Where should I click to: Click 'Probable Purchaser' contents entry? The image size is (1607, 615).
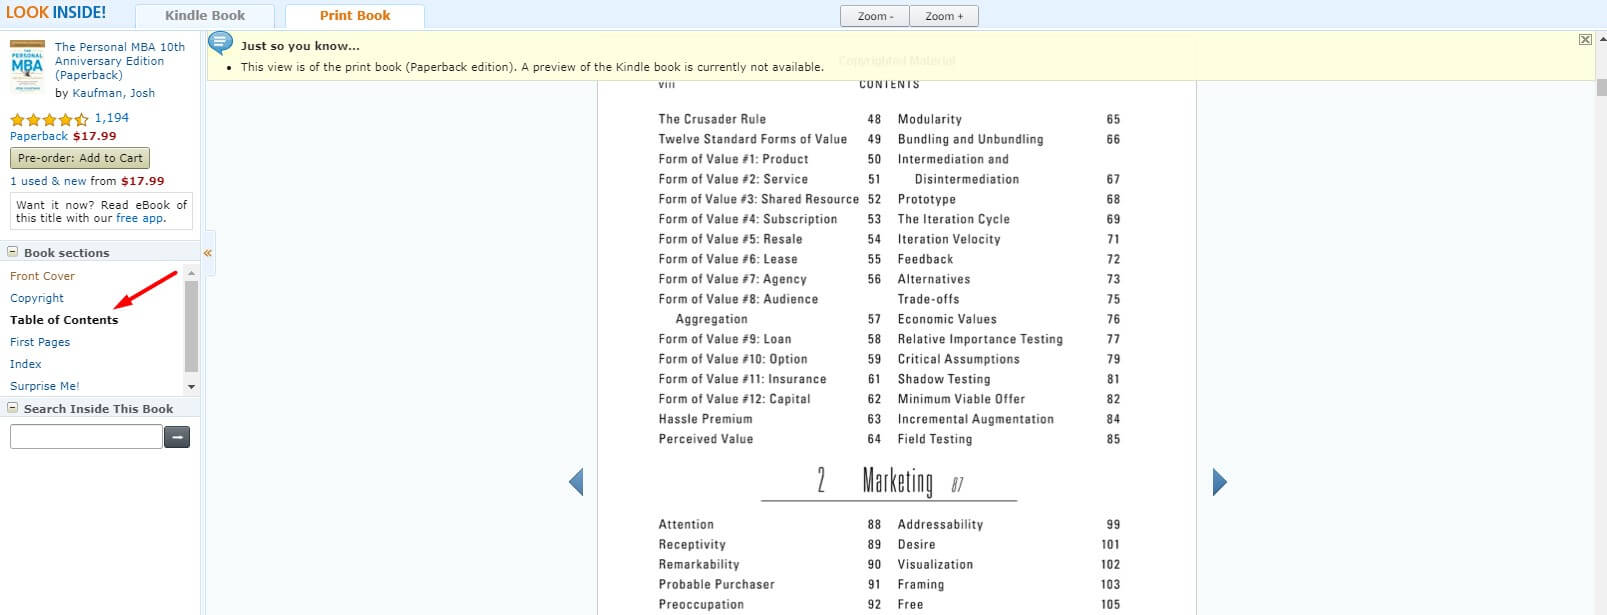716,584
